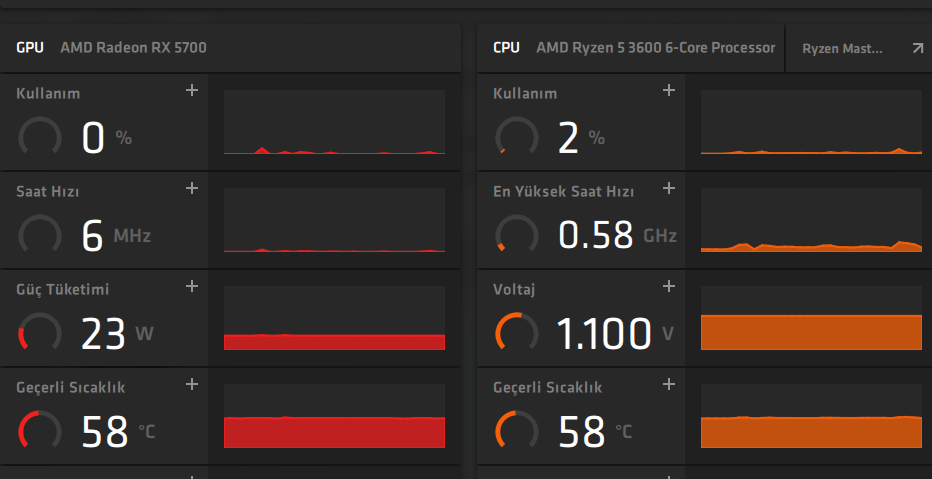
Task: Click the plus icon beside GPU Saat Hızı
Action: (192, 188)
